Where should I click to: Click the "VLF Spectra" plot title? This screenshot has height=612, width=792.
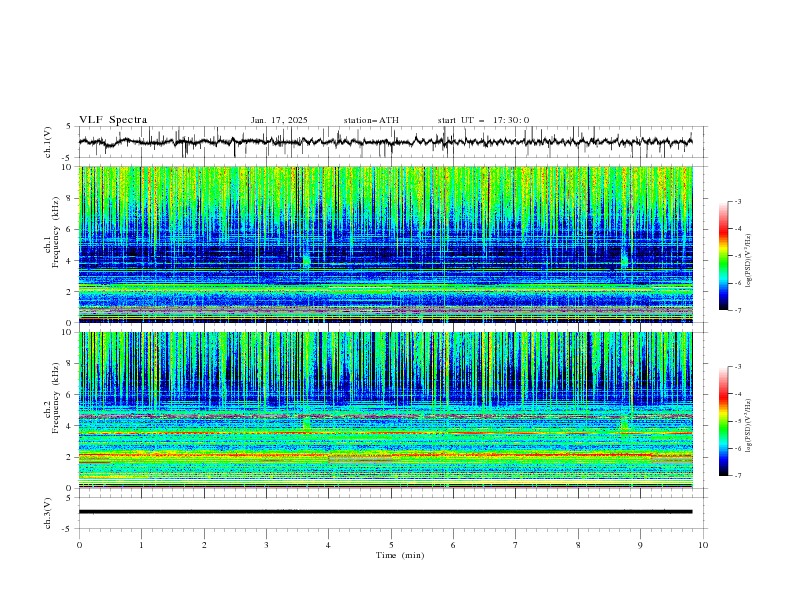113,120
